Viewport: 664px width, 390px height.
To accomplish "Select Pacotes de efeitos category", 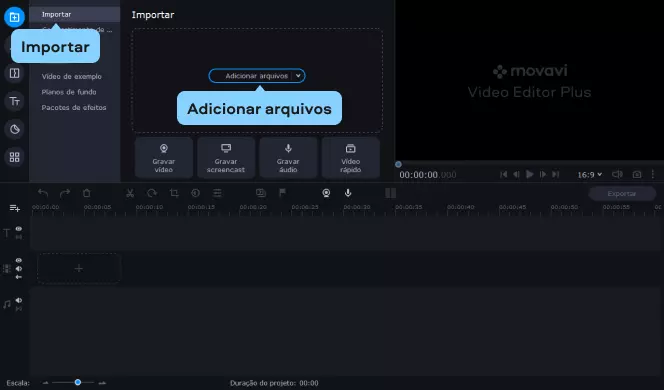I will (74, 108).
